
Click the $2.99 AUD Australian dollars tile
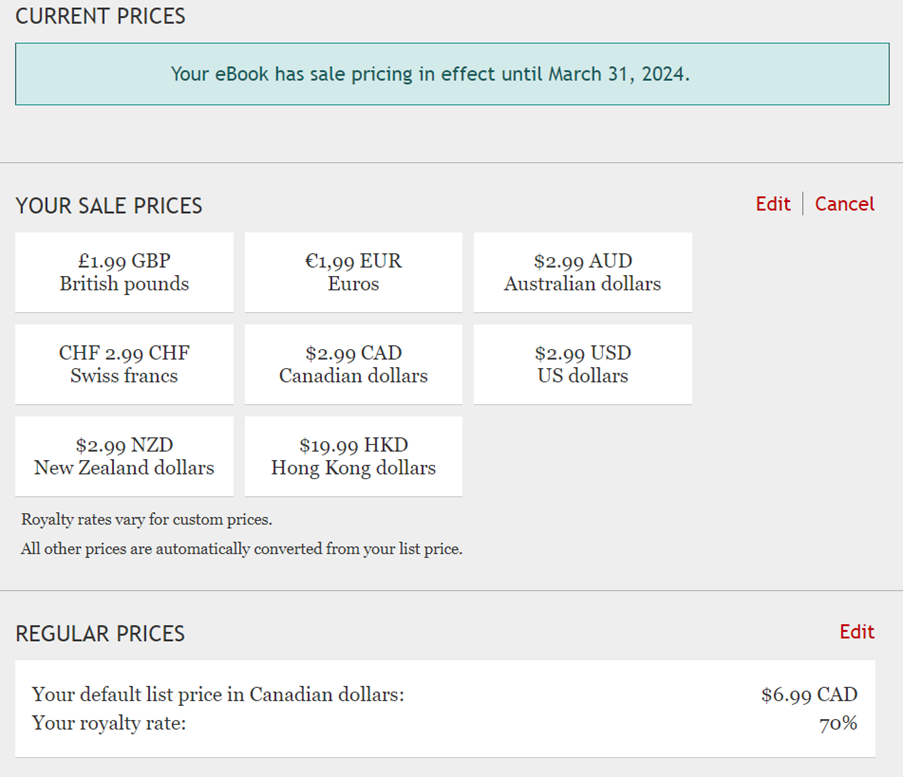[582, 272]
